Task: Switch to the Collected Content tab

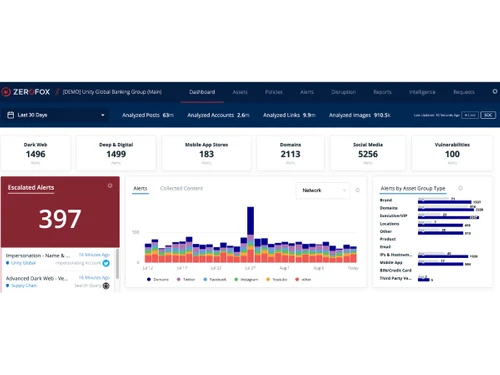Action: [x=181, y=188]
